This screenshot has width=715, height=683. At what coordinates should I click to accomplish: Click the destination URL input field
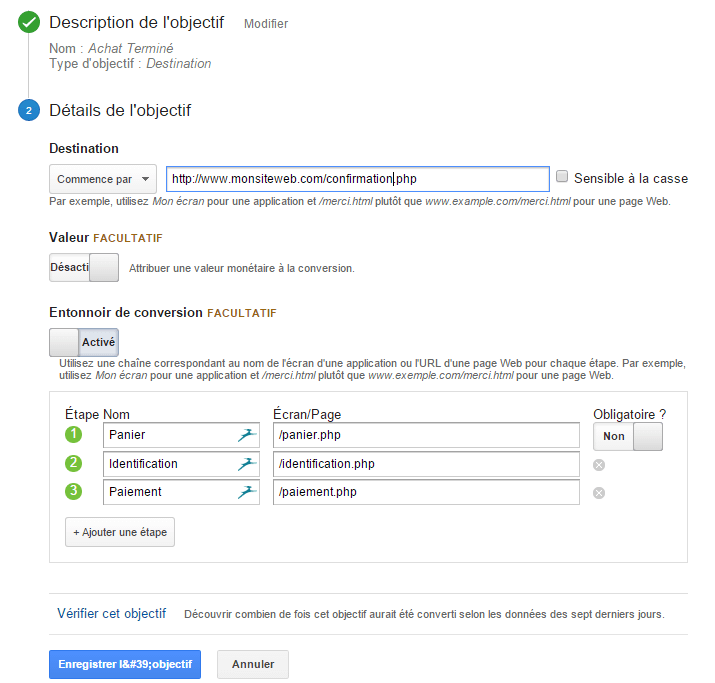[x=357, y=179]
